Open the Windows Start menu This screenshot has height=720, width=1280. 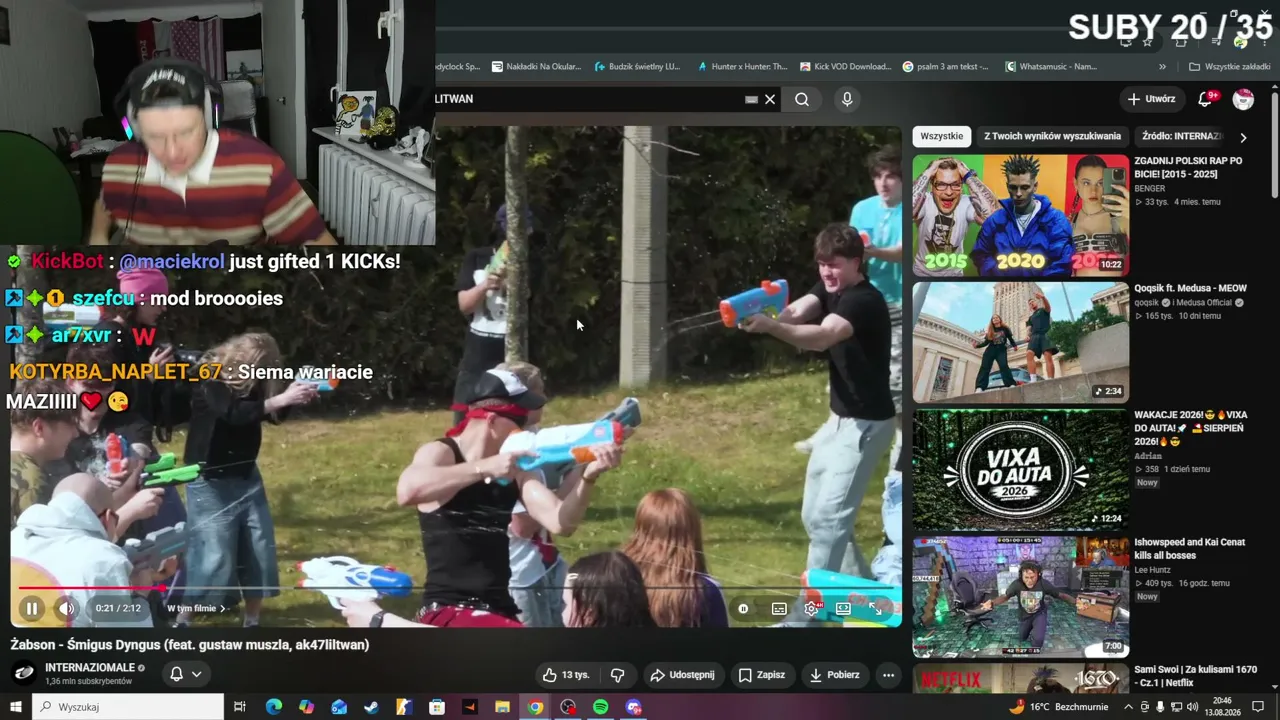click(x=15, y=707)
